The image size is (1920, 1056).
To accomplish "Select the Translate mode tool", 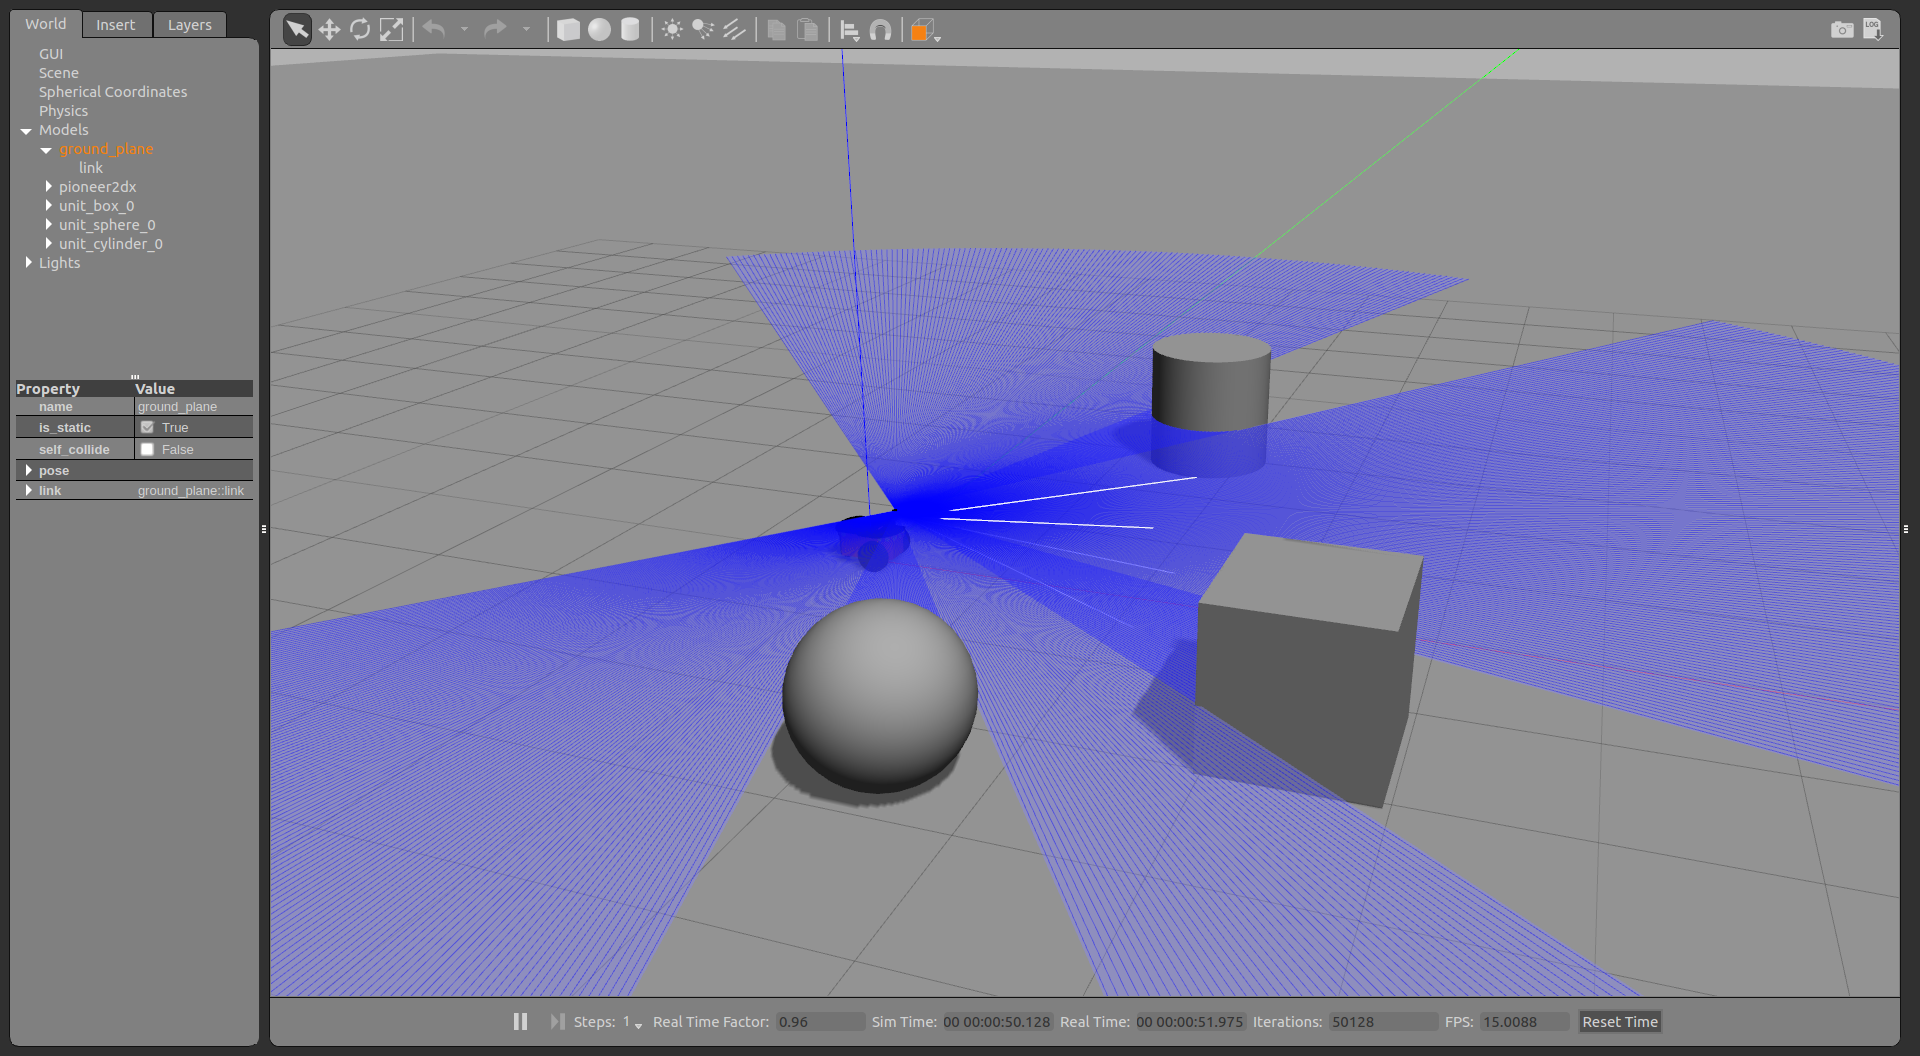I will coord(329,30).
